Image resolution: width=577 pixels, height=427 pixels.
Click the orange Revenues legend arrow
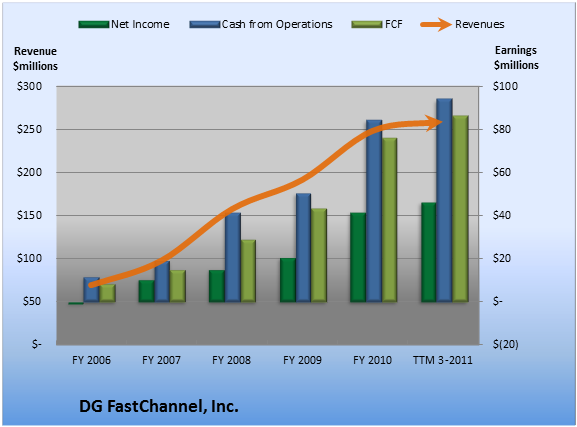point(436,24)
